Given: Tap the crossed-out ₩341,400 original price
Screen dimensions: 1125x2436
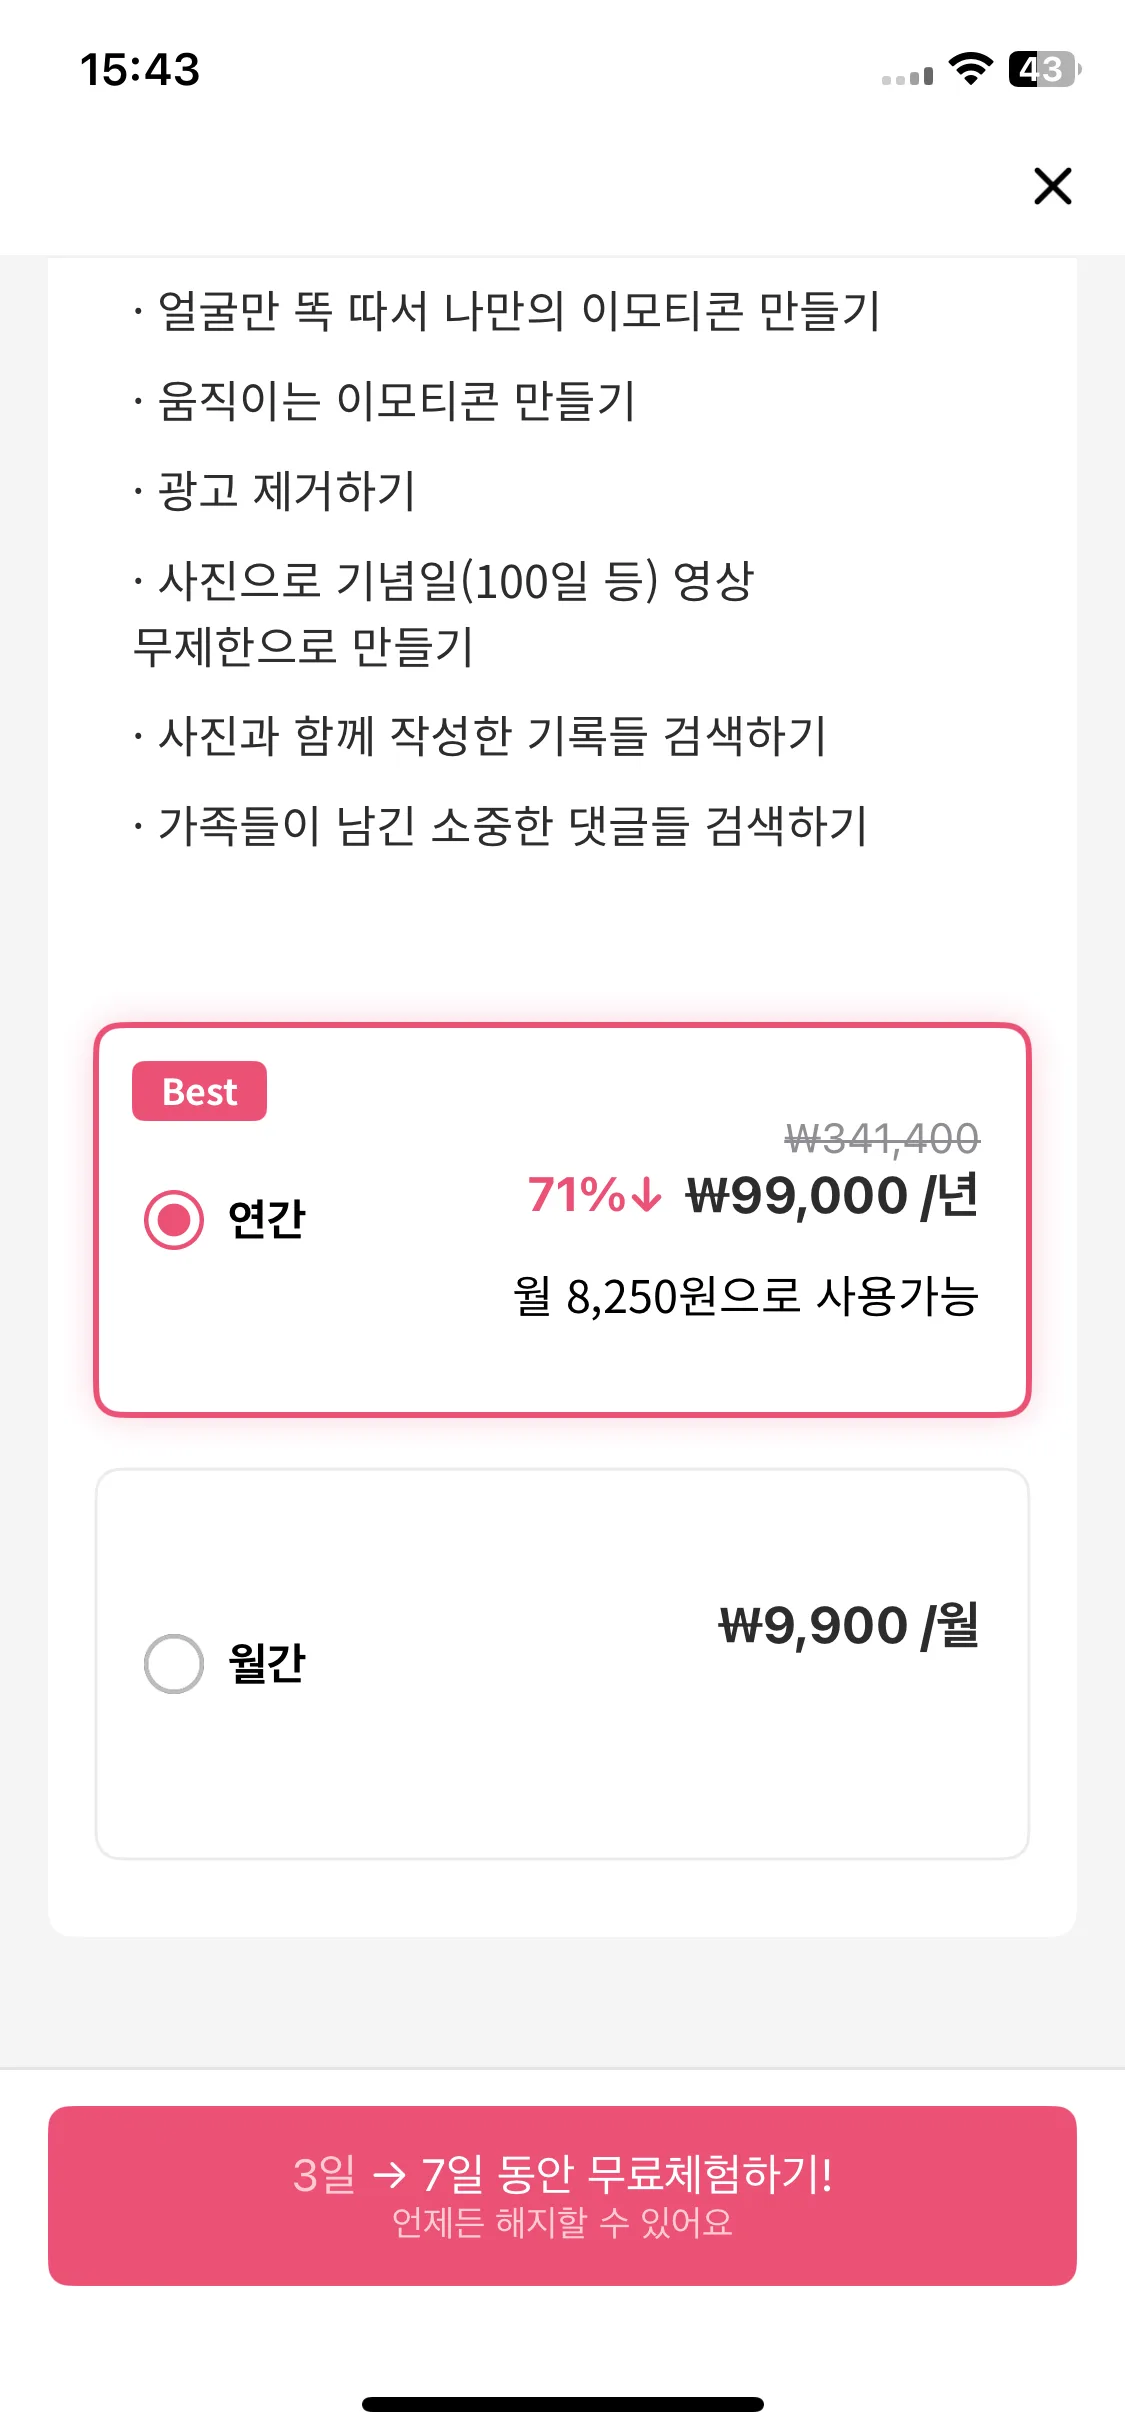Looking at the screenshot, I should click(882, 1138).
